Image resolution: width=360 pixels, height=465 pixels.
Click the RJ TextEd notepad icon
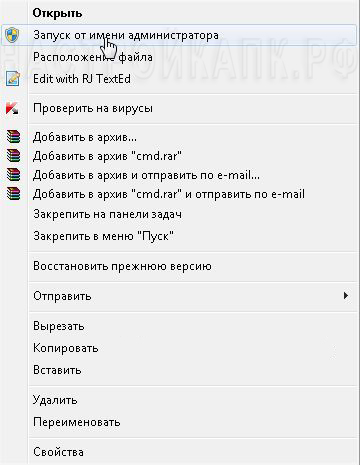point(13,79)
